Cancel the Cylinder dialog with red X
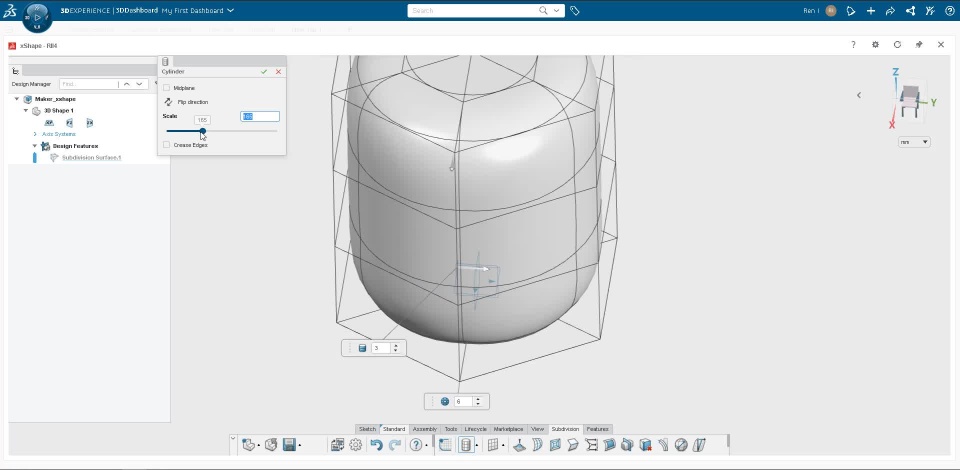960x470 pixels. tap(278, 72)
